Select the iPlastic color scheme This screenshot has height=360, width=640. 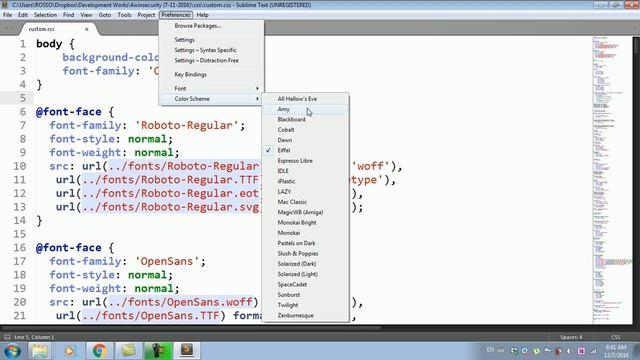(x=305, y=181)
